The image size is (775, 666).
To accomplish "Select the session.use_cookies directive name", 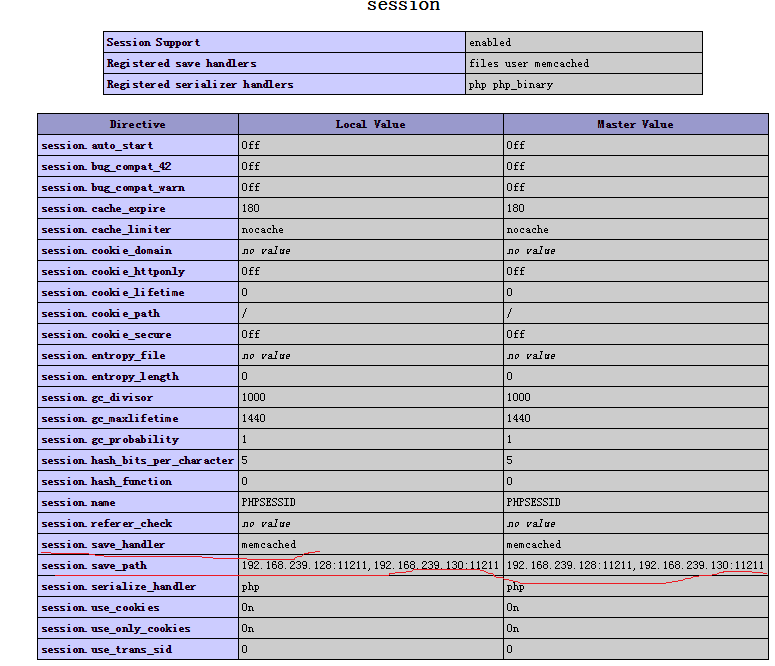I will tap(100, 608).
